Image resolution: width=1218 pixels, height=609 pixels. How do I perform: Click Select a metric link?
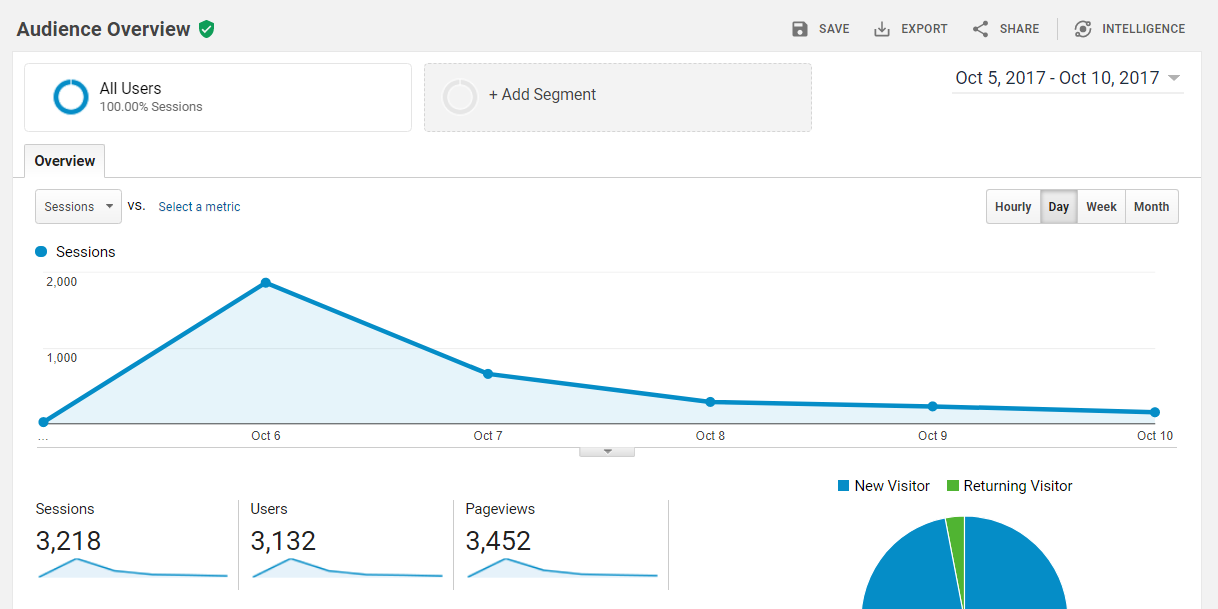coord(199,207)
